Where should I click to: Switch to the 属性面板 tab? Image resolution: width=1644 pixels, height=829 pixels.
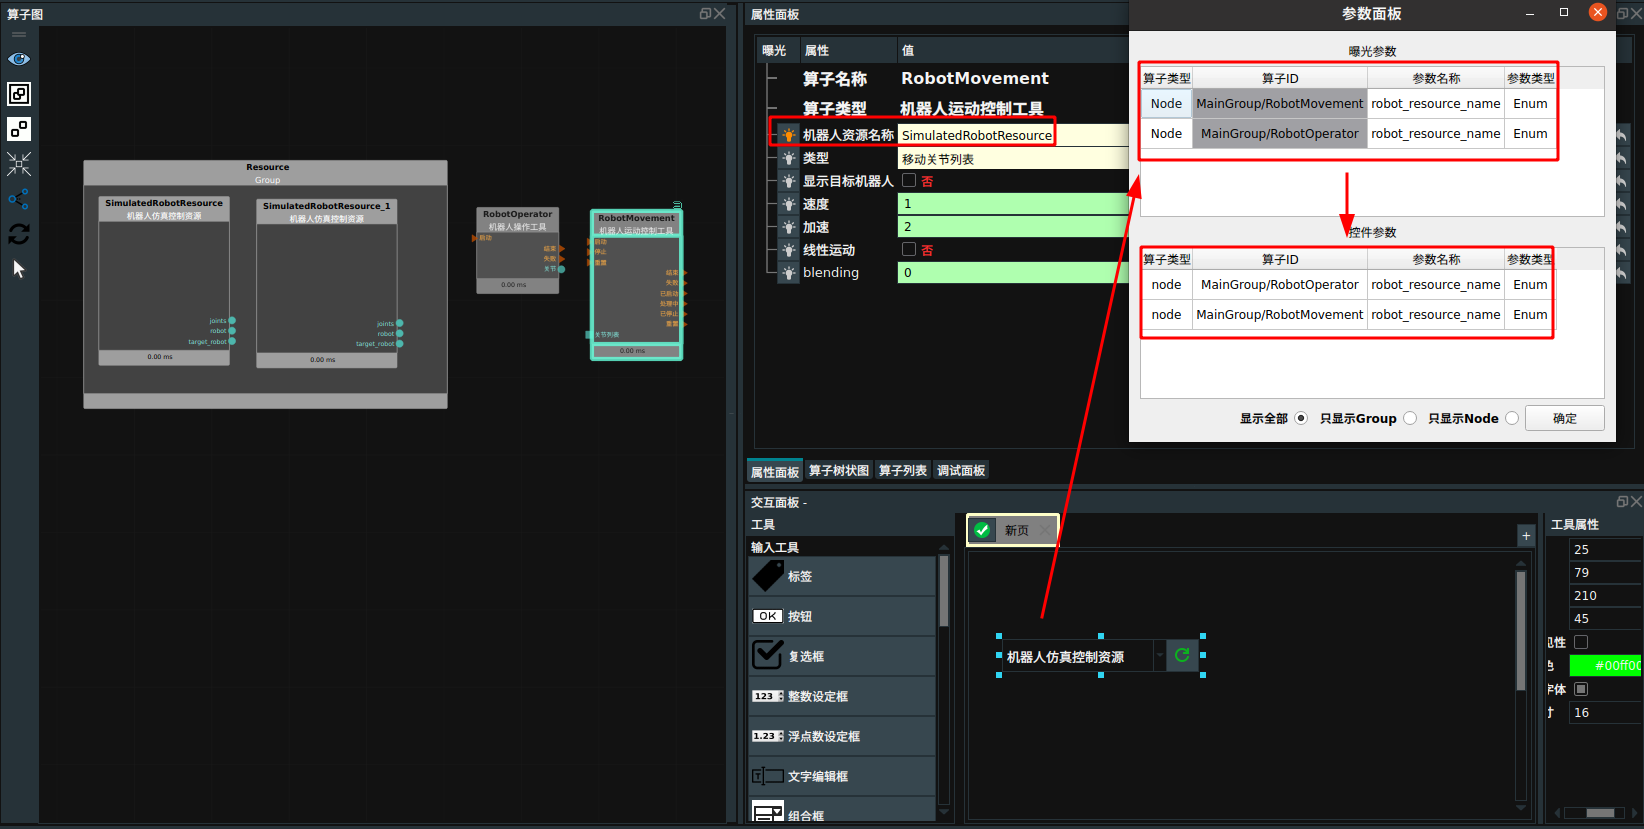pyautogui.click(x=775, y=472)
